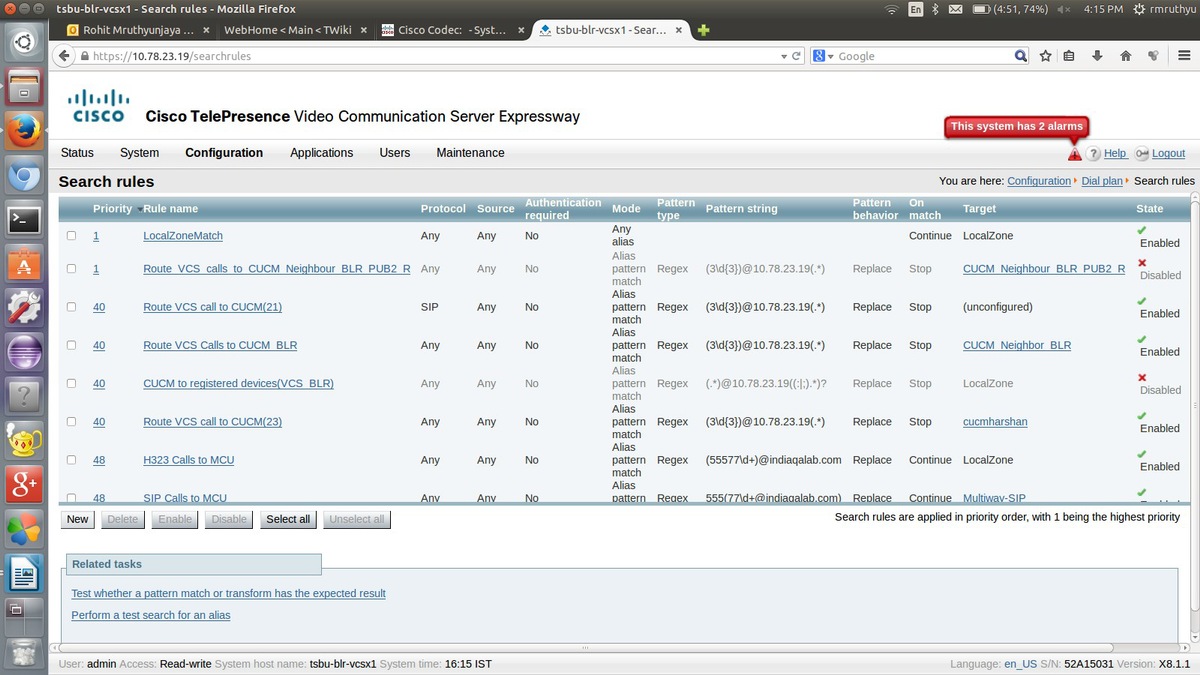Sort by Priority column header
1200x675 pixels.
(x=112, y=209)
